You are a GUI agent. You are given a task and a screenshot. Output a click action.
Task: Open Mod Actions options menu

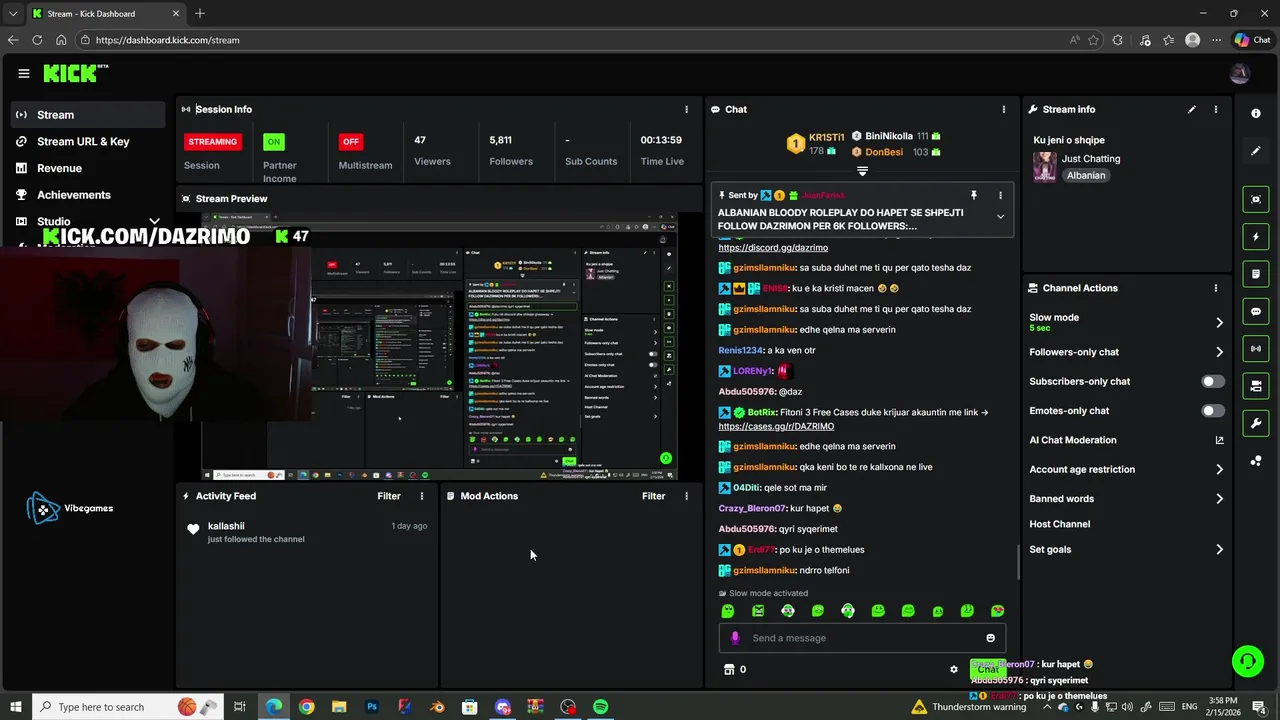(x=686, y=496)
